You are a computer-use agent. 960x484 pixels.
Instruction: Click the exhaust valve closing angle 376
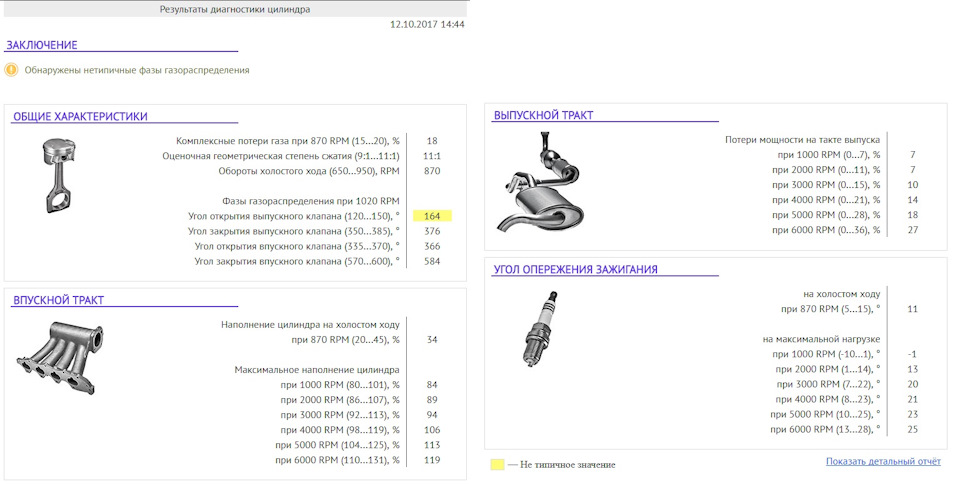click(x=432, y=231)
